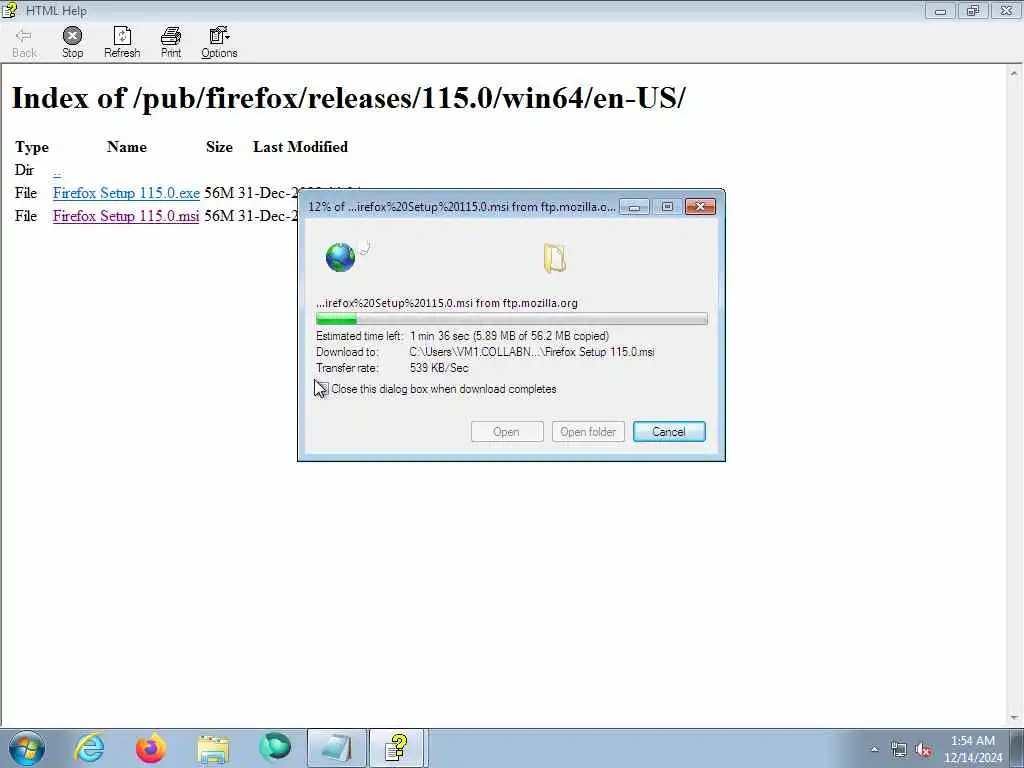The height and width of the screenshot is (768, 1024).
Task: Close the HTML Help window
Action: [x=1006, y=10]
